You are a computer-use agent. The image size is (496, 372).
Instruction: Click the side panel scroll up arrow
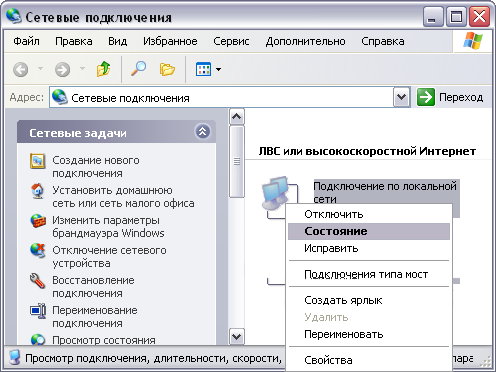[x=237, y=116]
